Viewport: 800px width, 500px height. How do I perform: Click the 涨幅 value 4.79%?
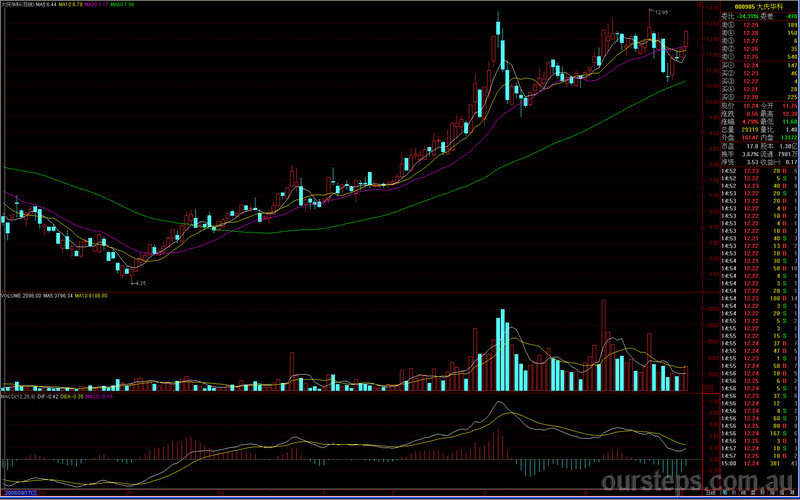tap(751, 122)
